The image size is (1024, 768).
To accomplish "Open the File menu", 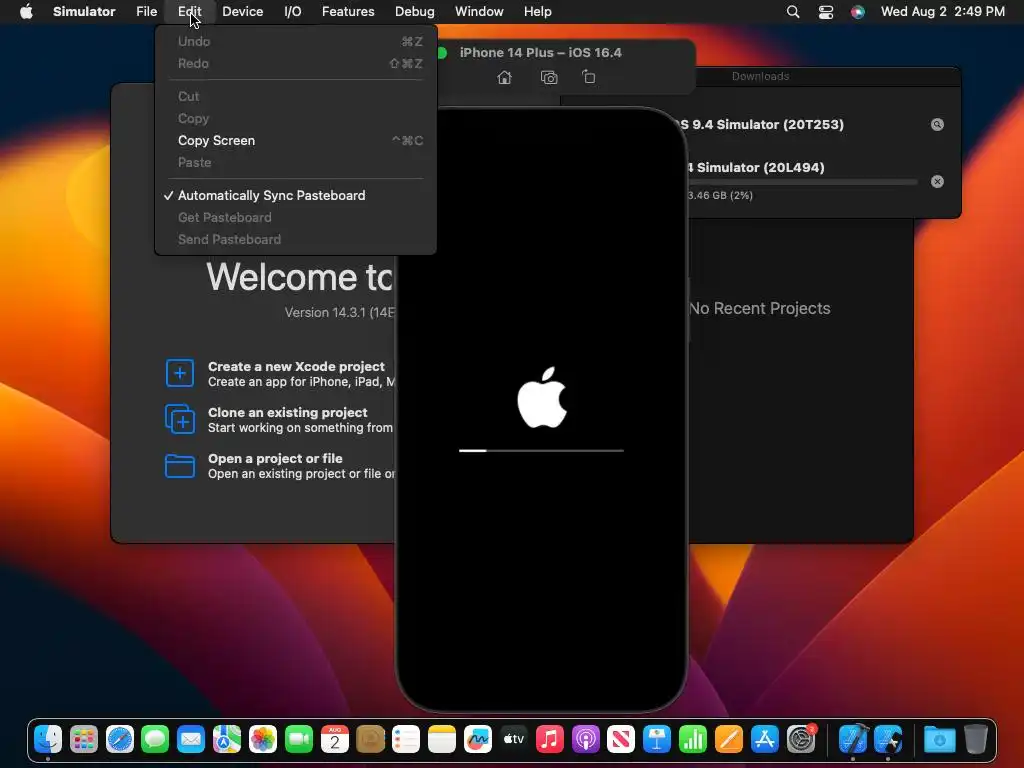I will (146, 12).
